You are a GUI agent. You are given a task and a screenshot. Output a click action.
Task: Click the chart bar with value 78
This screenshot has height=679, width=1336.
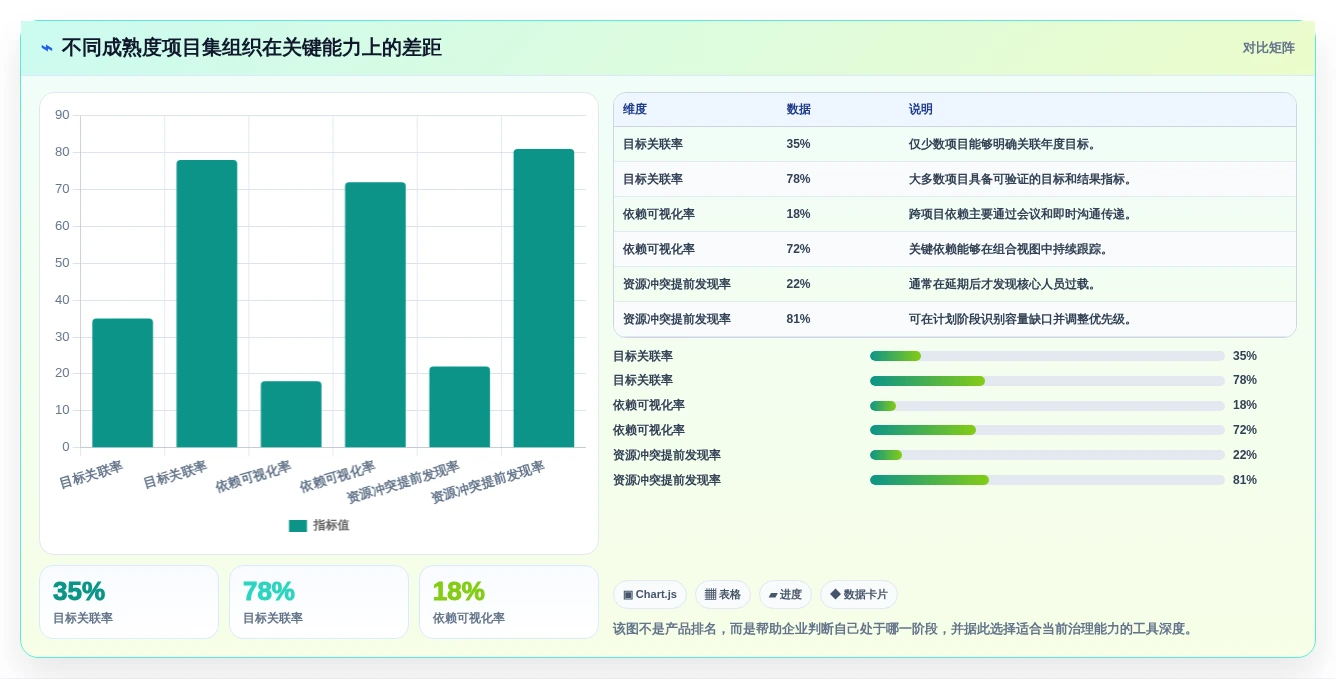(x=207, y=303)
